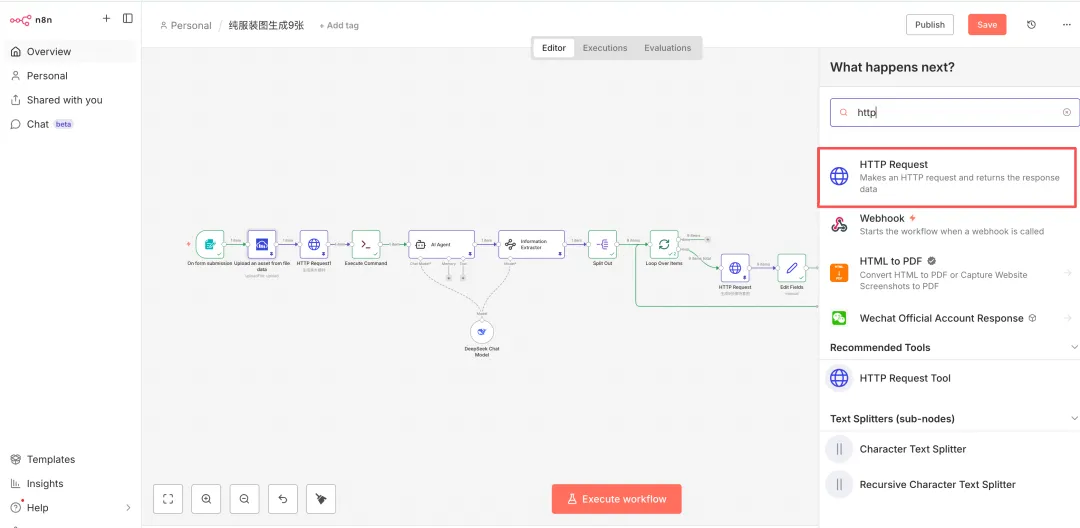This screenshot has width=1080, height=528.
Task: Click the Add tag link
Action: (x=339, y=25)
